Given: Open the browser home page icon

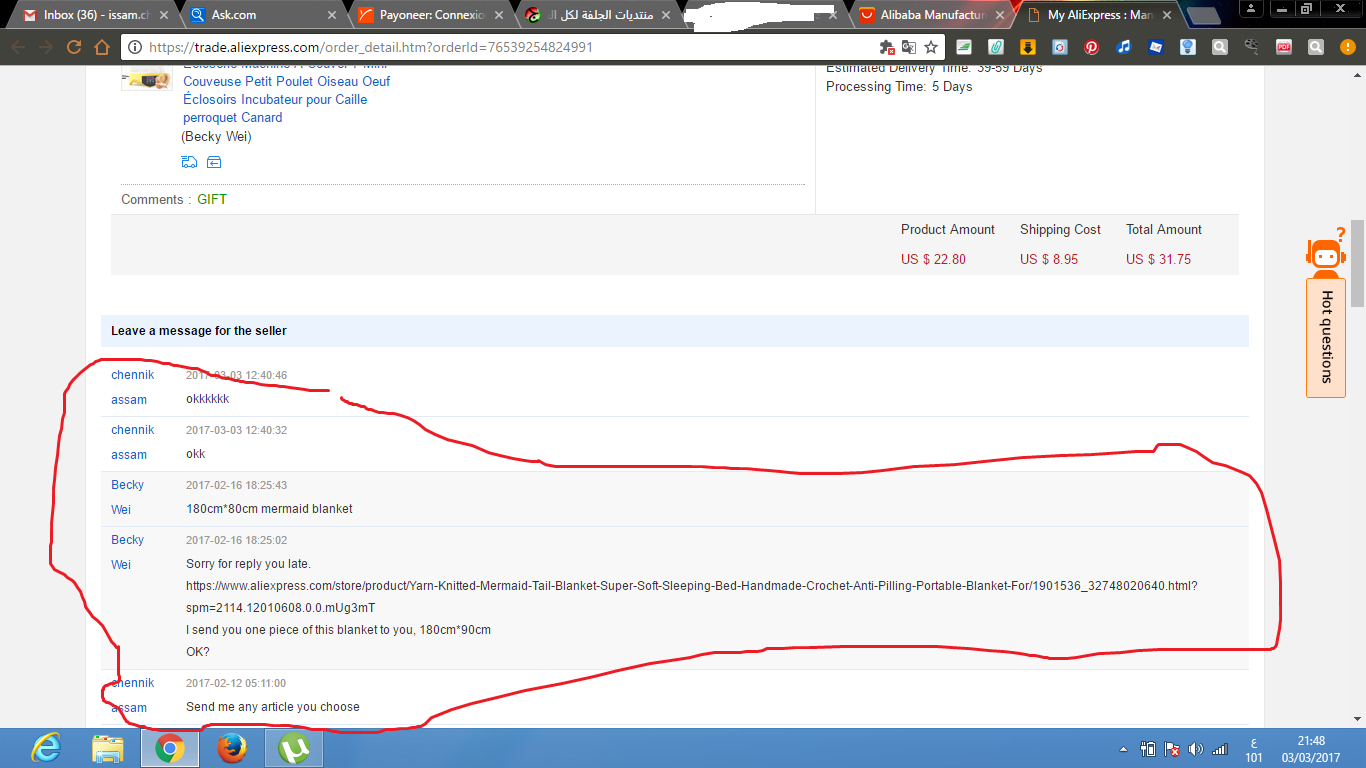Looking at the screenshot, I should click(101, 47).
